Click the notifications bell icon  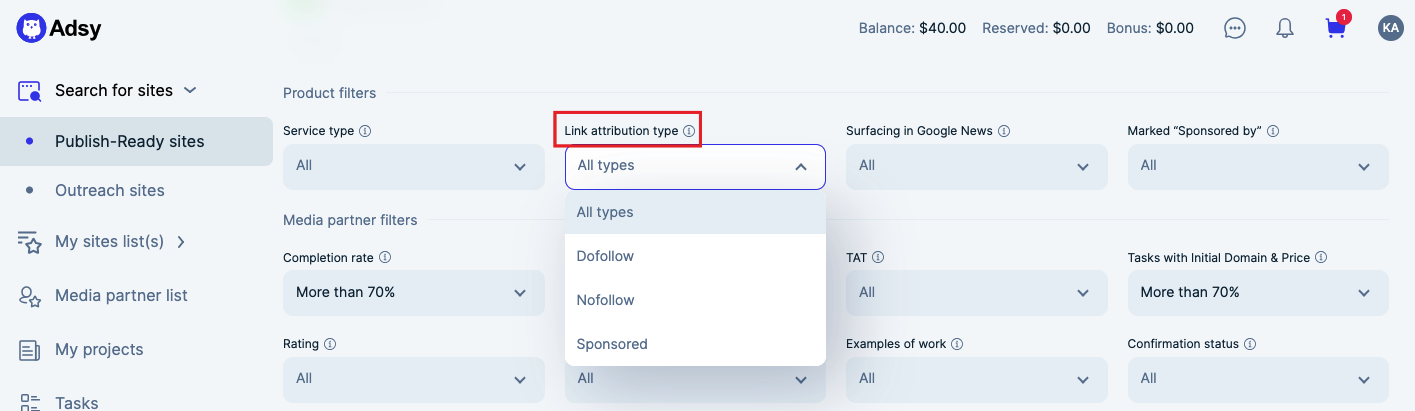1285,28
